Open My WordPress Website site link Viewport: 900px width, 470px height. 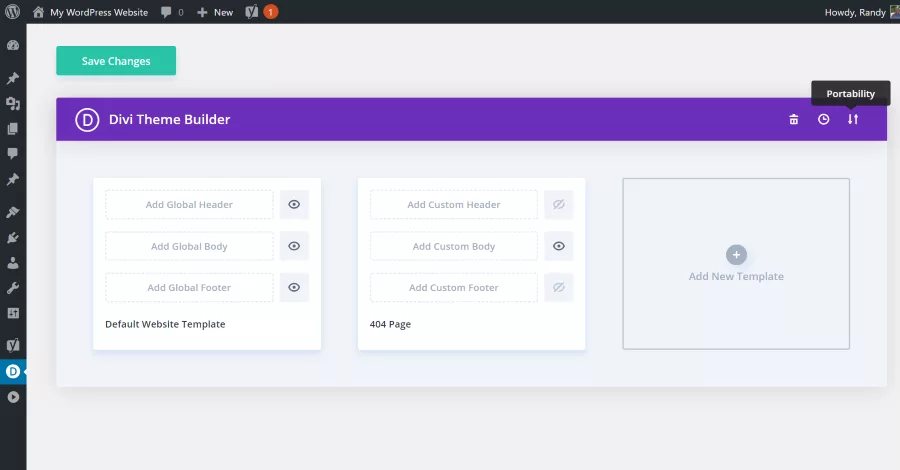(x=90, y=12)
